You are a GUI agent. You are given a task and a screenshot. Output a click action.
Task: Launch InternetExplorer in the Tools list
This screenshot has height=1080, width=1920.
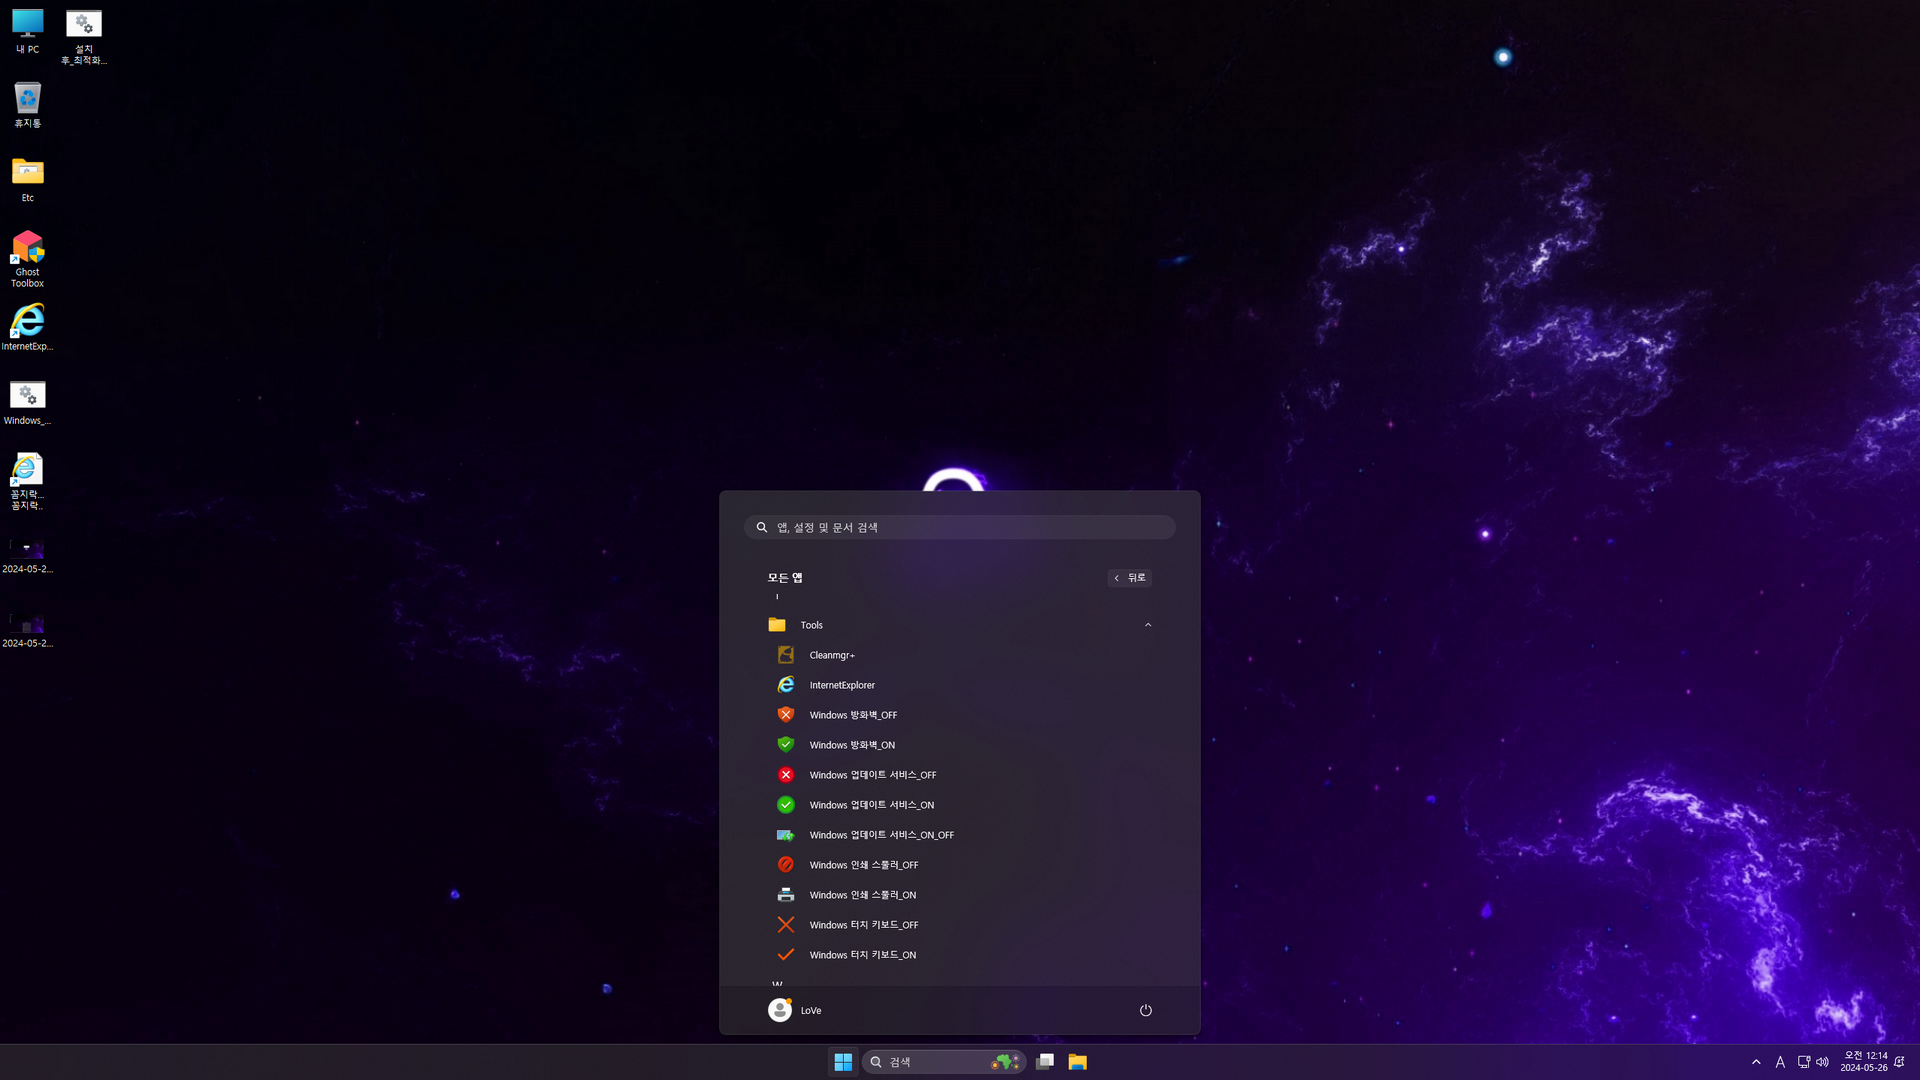(x=841, y=685)
